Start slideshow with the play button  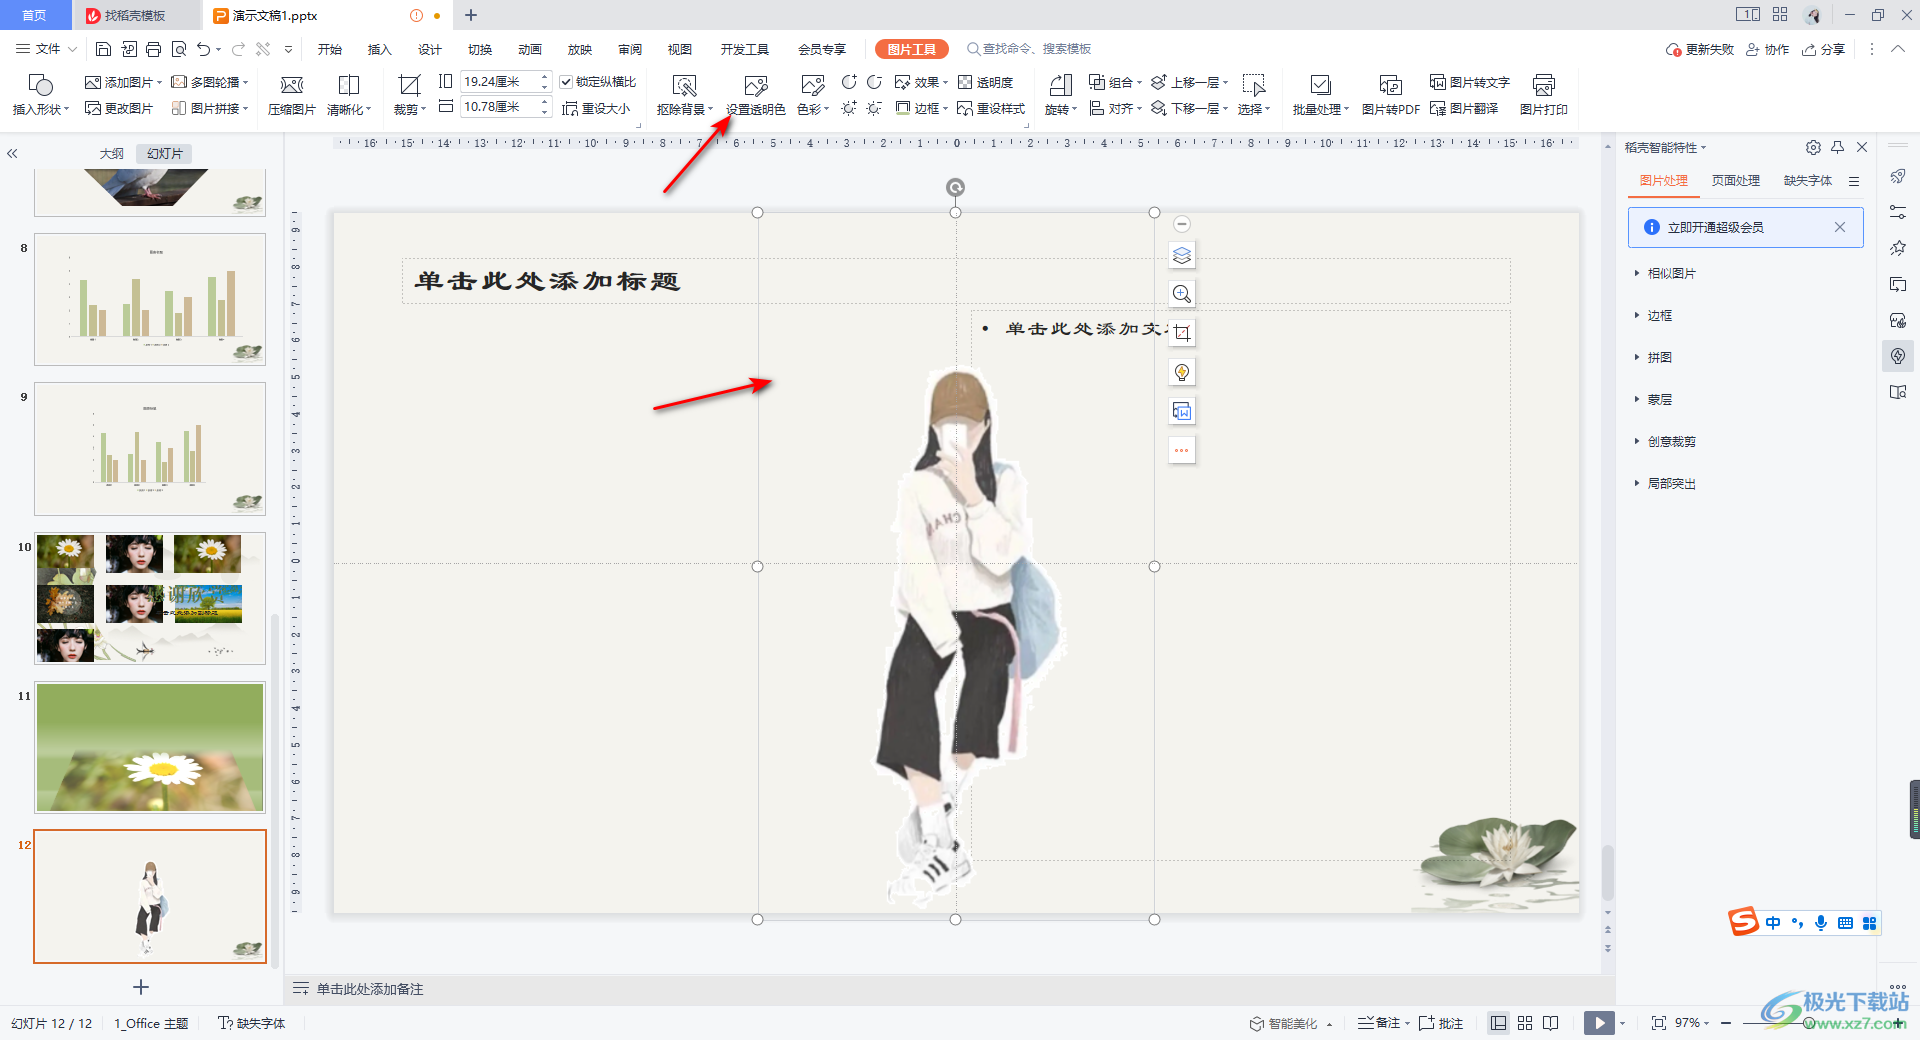coord(1599,1023)
